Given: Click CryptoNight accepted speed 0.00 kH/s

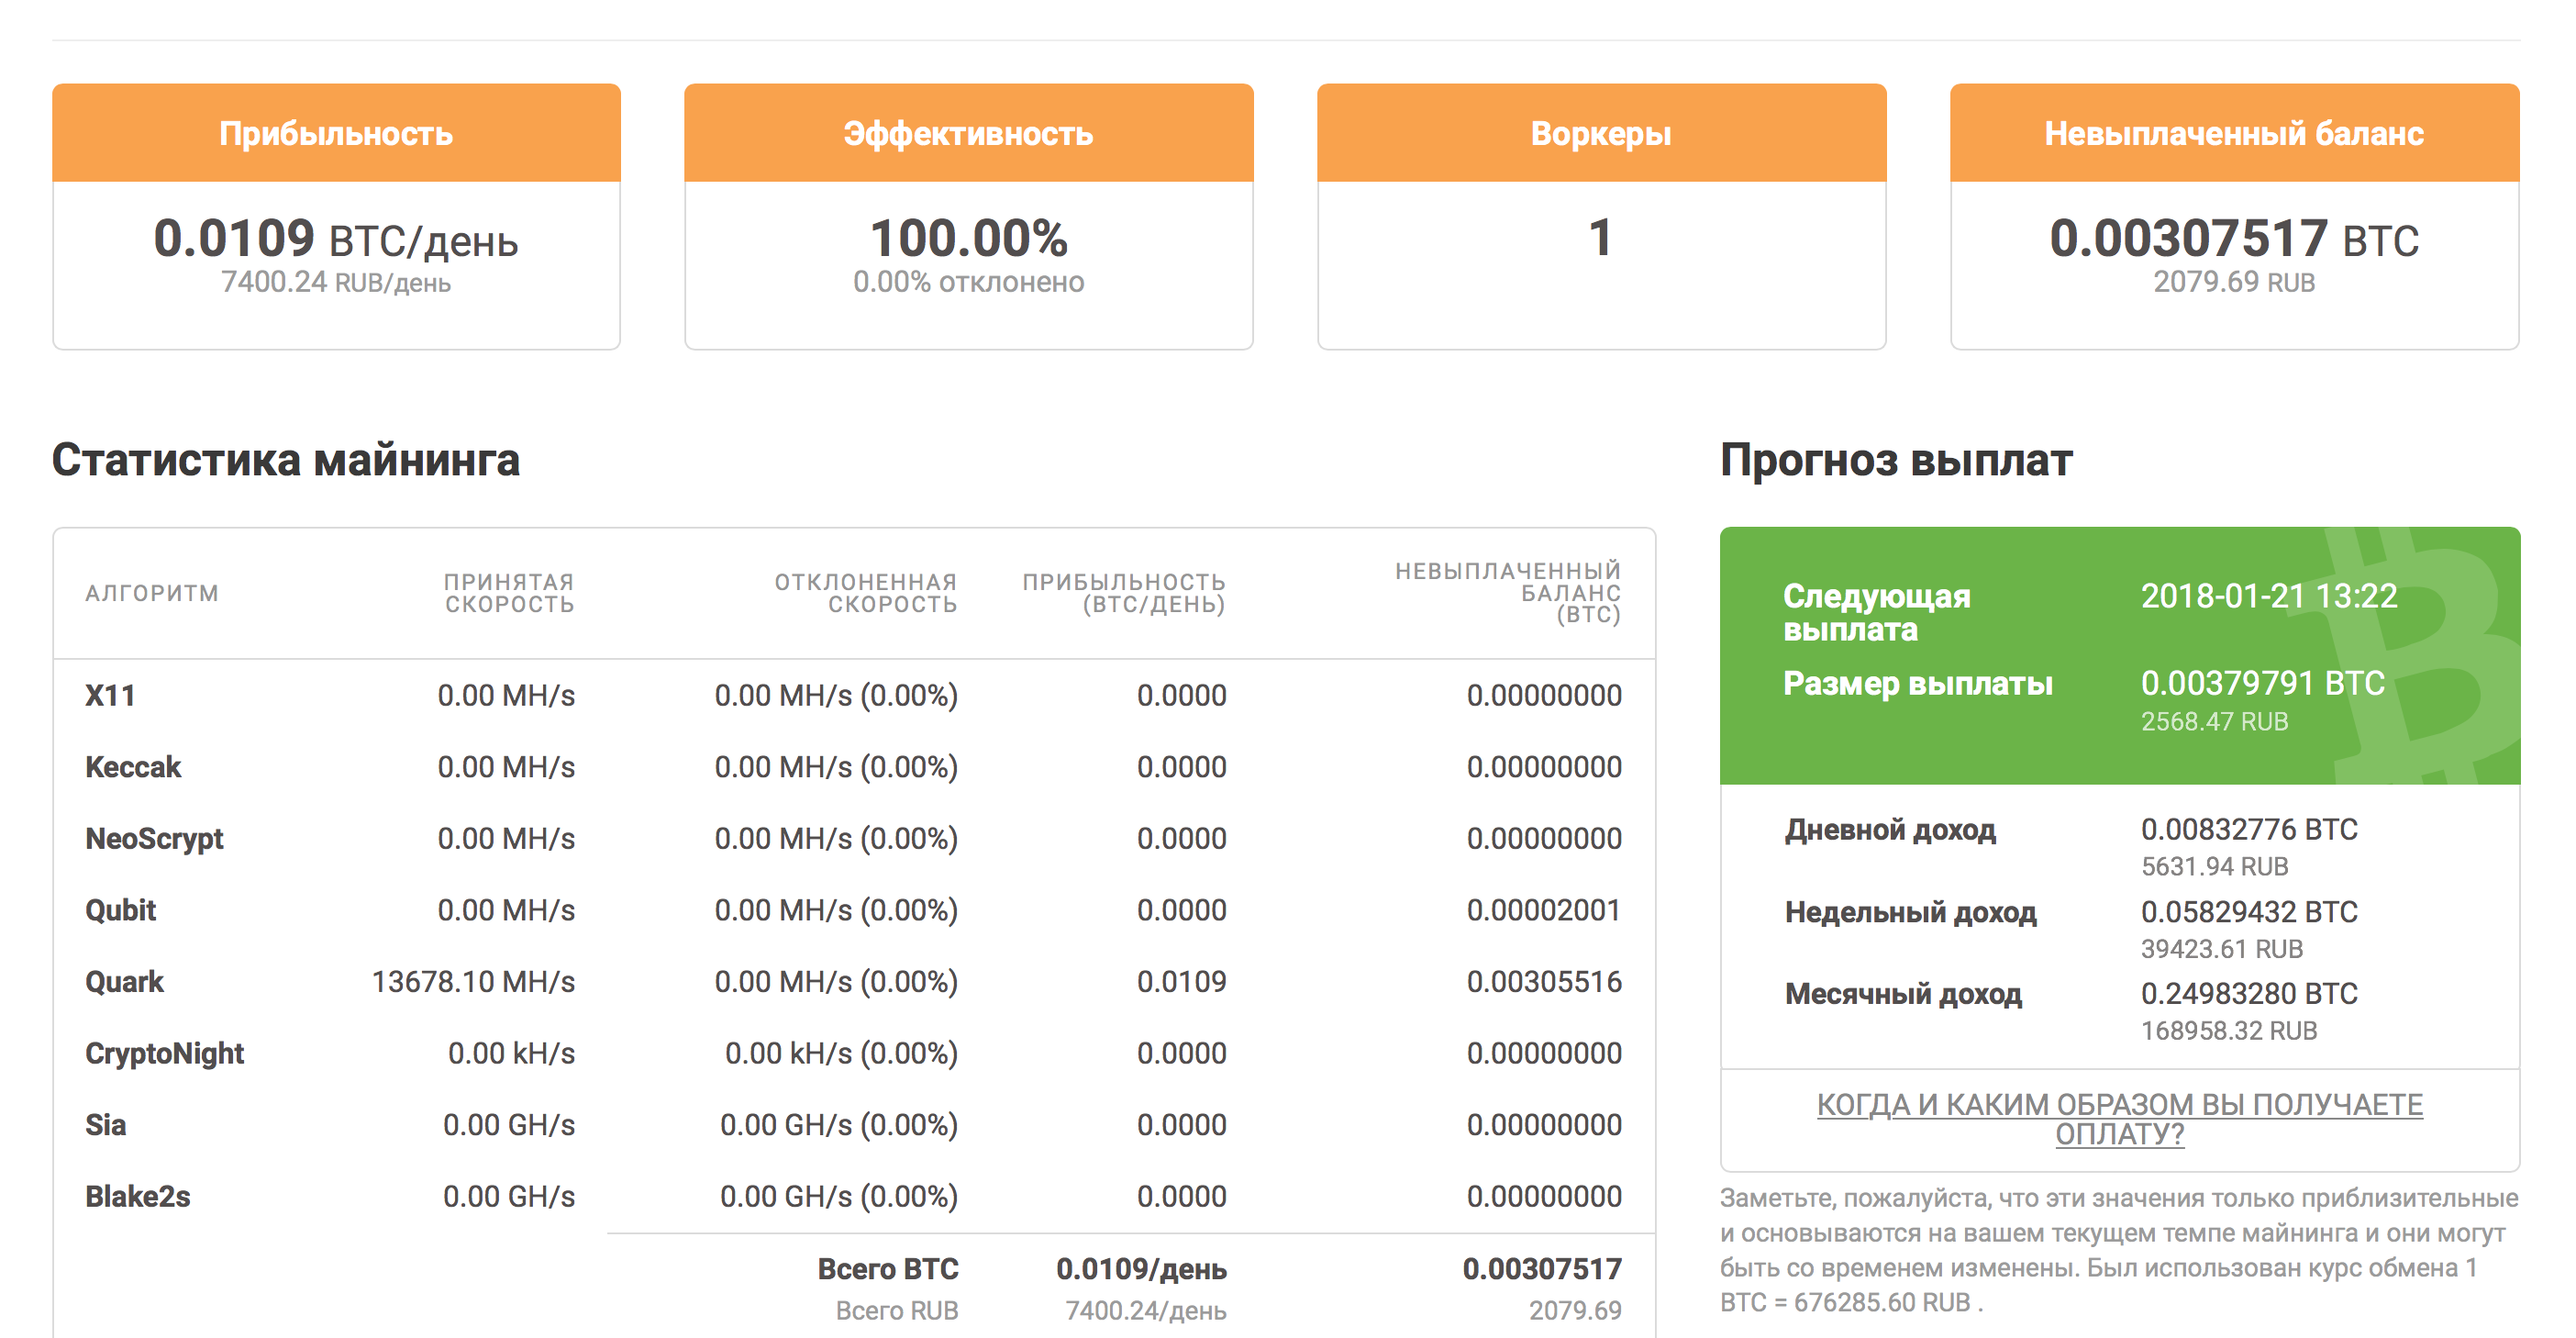Looking at the screenshot, I should coord(512,1055).
